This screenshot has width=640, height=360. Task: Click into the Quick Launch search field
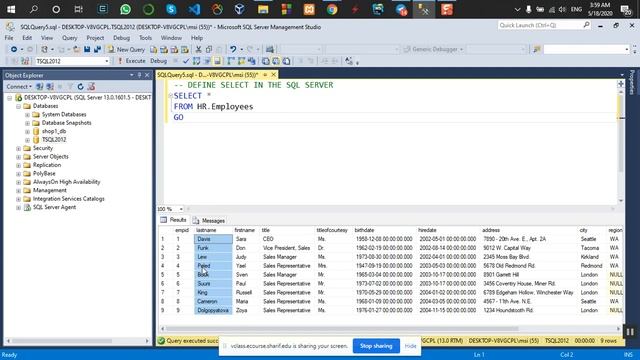click(x=540, y=25)
